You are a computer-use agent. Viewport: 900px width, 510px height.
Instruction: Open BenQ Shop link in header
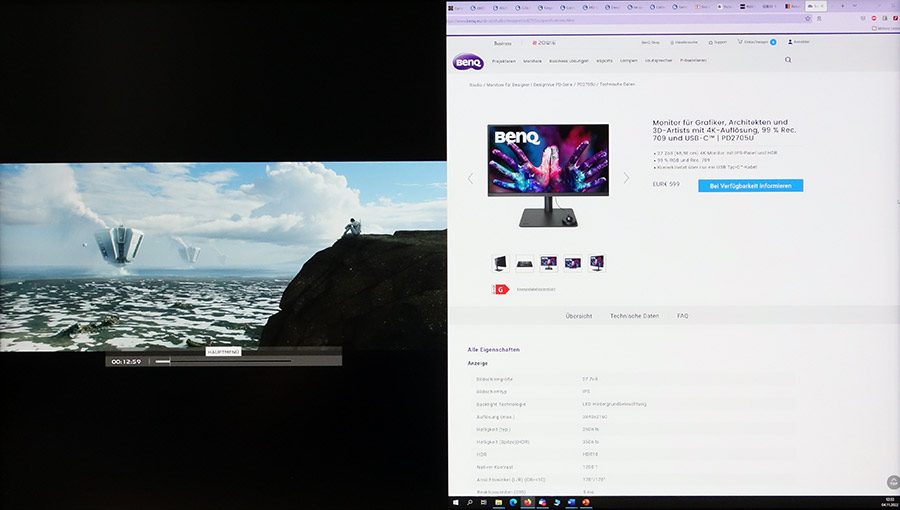pyautogui.click(x=650, y=42)
